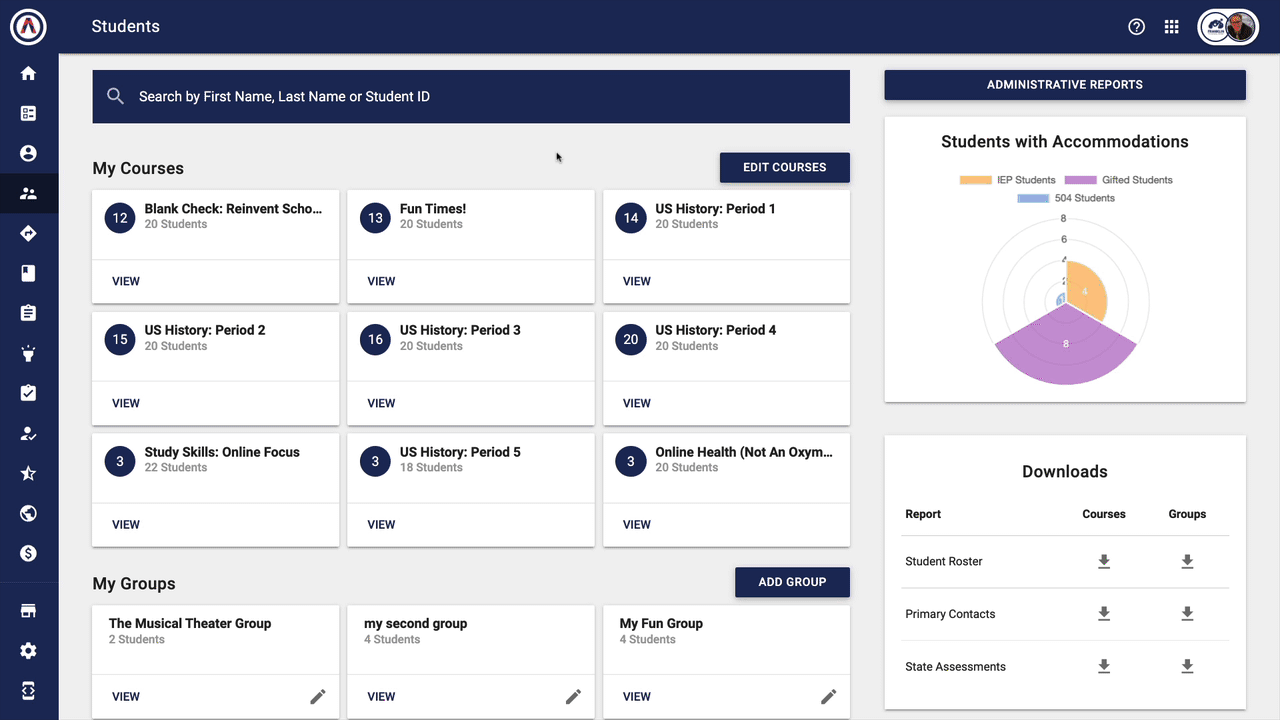Download the Student Roster for Courses
The image size is (1280, 720).
coord(1104,562)
